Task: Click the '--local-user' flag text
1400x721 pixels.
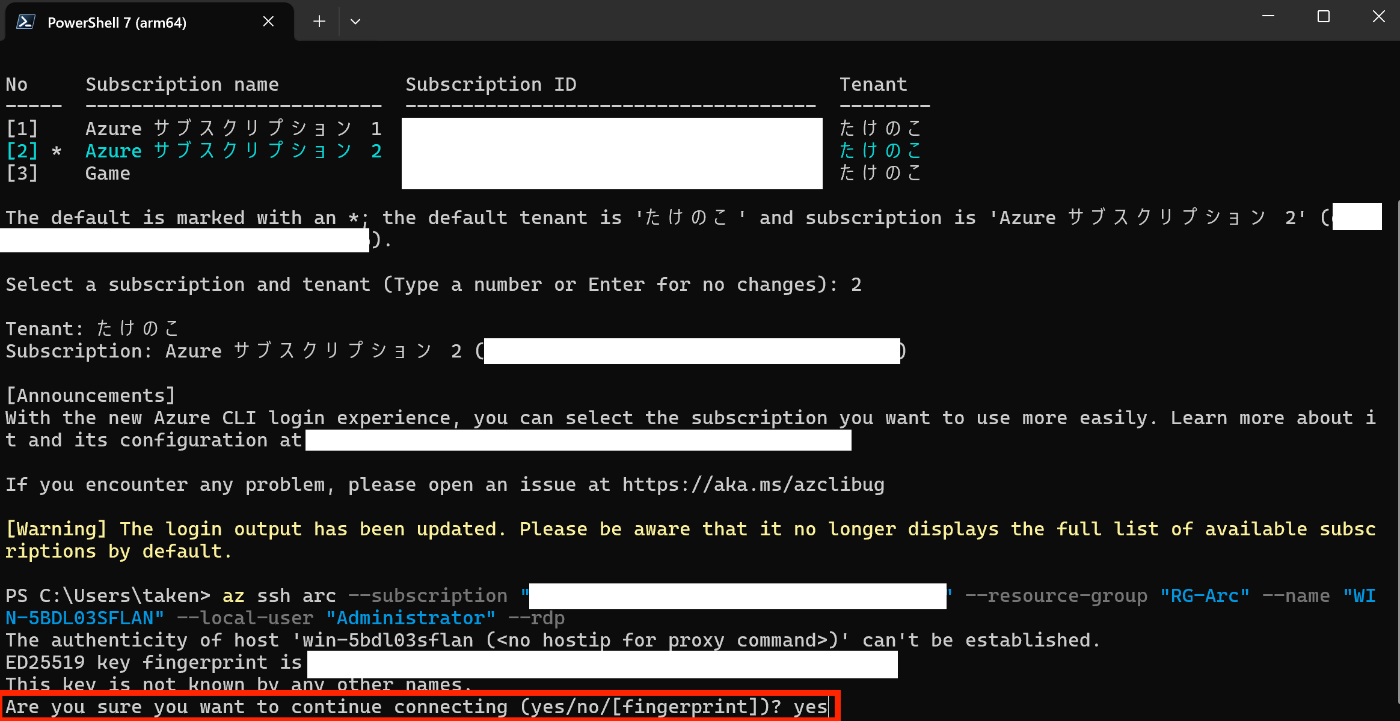Action: click(x=244, y=618)
